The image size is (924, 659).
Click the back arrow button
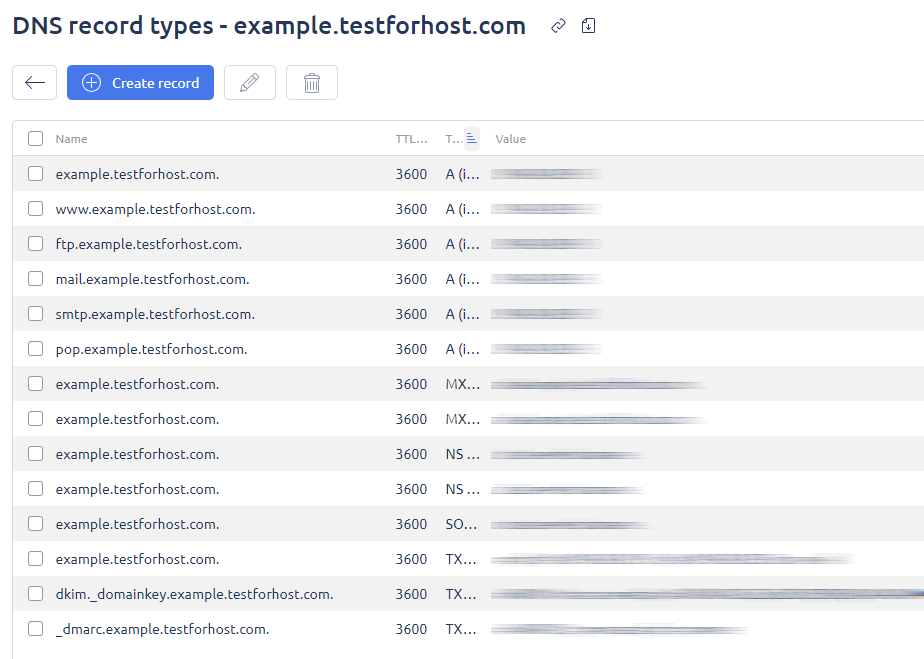point(34,83)
